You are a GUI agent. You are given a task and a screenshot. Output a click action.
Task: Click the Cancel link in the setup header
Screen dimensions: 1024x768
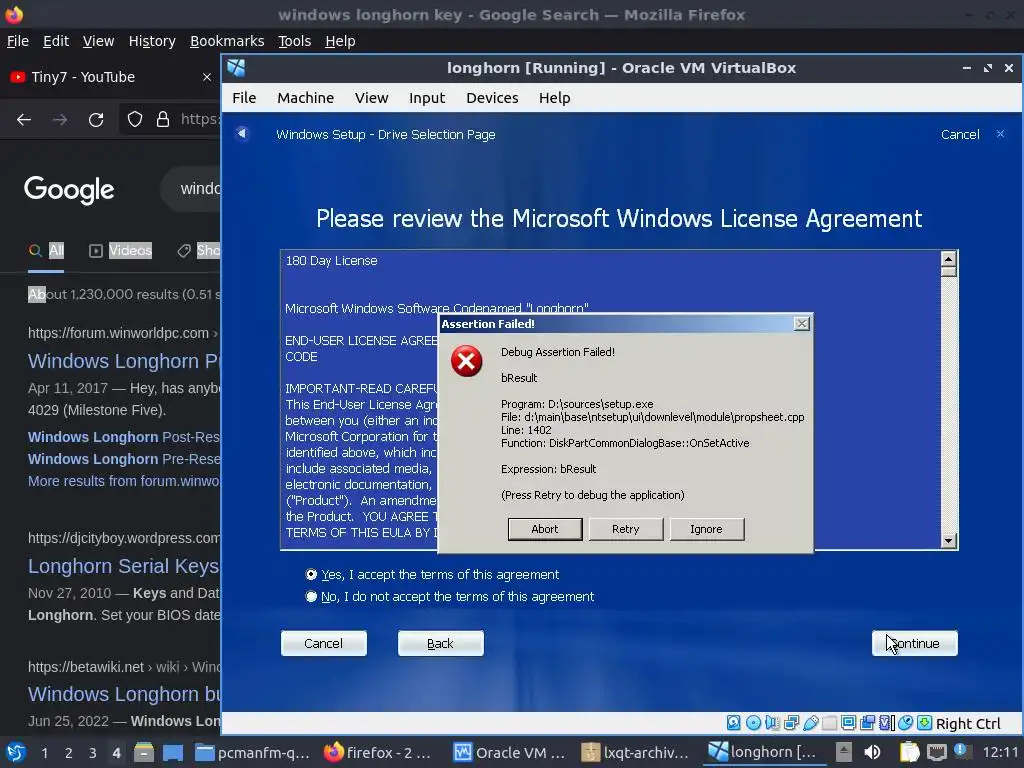tap(960, 135)
